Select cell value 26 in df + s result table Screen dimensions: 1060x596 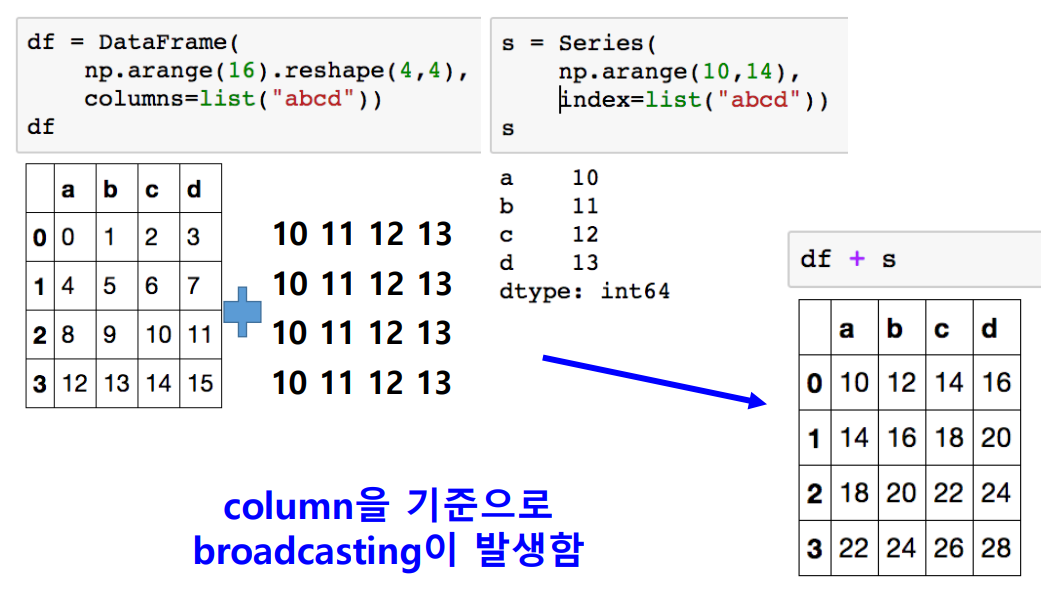(x=948, y=548)
